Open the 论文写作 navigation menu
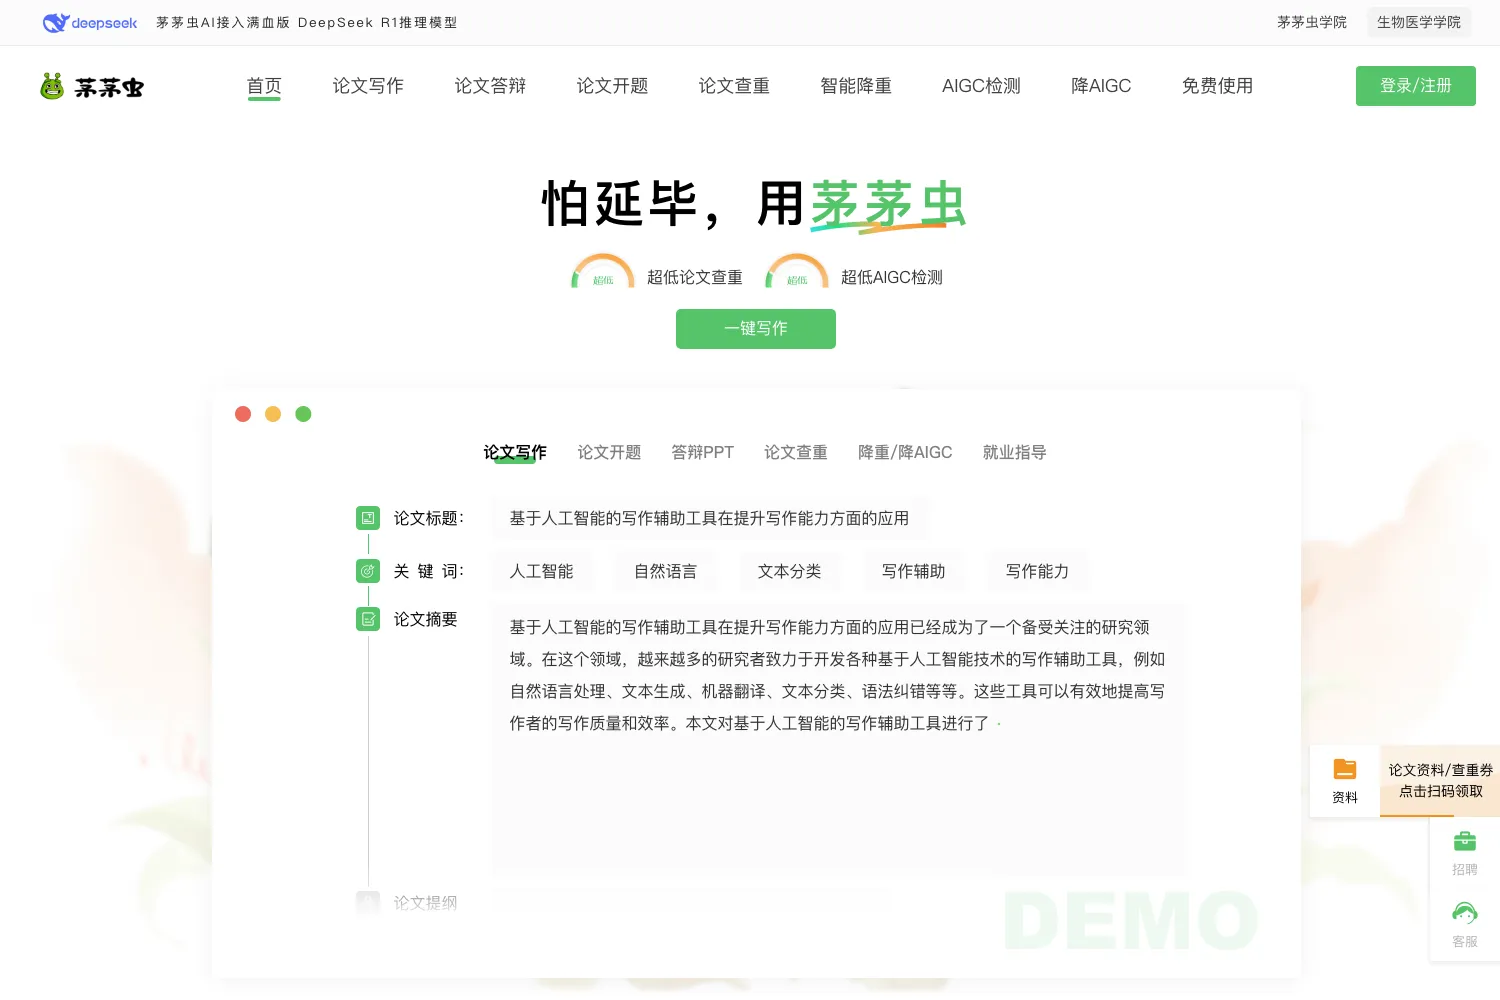The width and height of the screenshot is (1500, 1000). pos(368,86)
